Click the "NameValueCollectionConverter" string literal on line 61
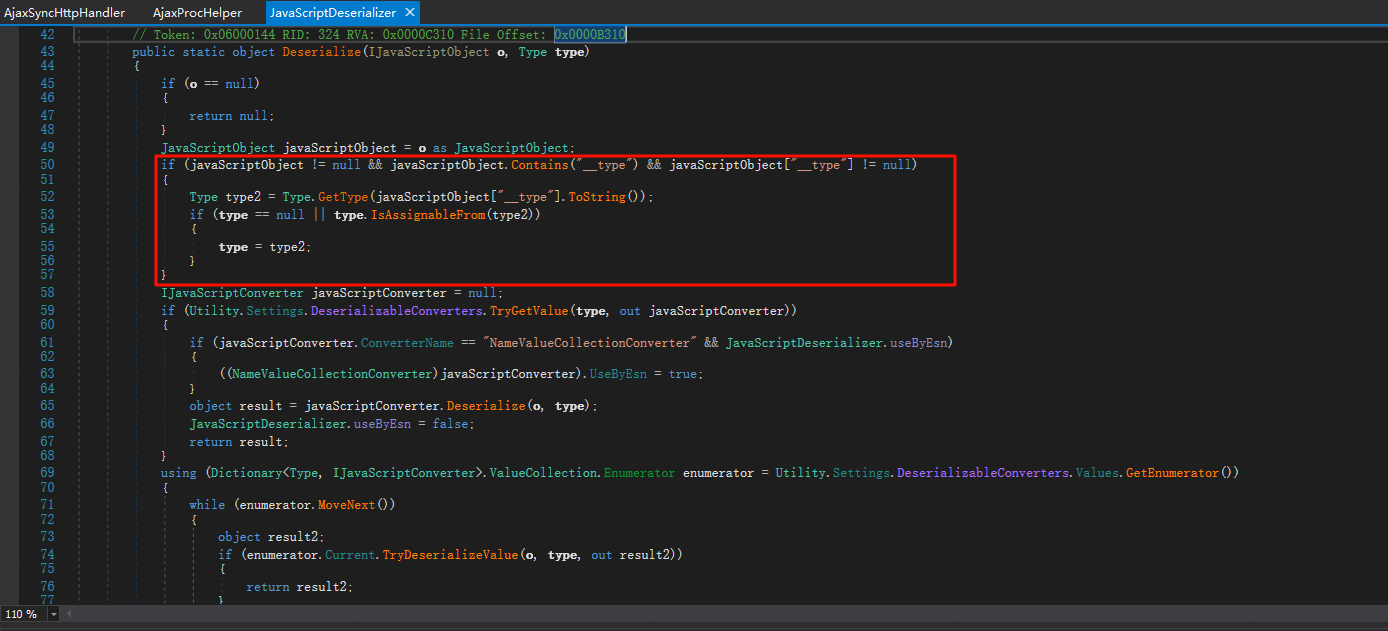 click(x=590, y=342)
